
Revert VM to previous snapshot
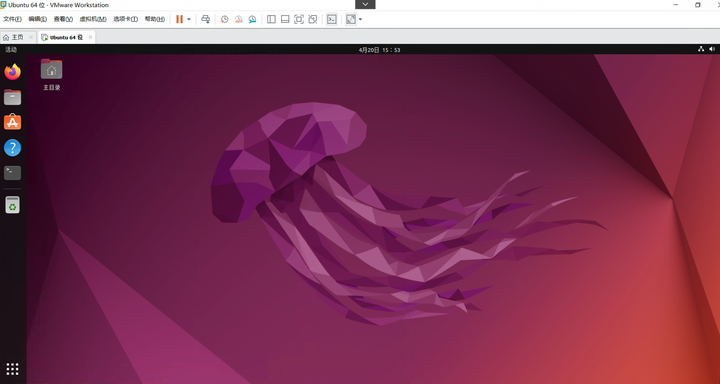(x=238, y=19)
